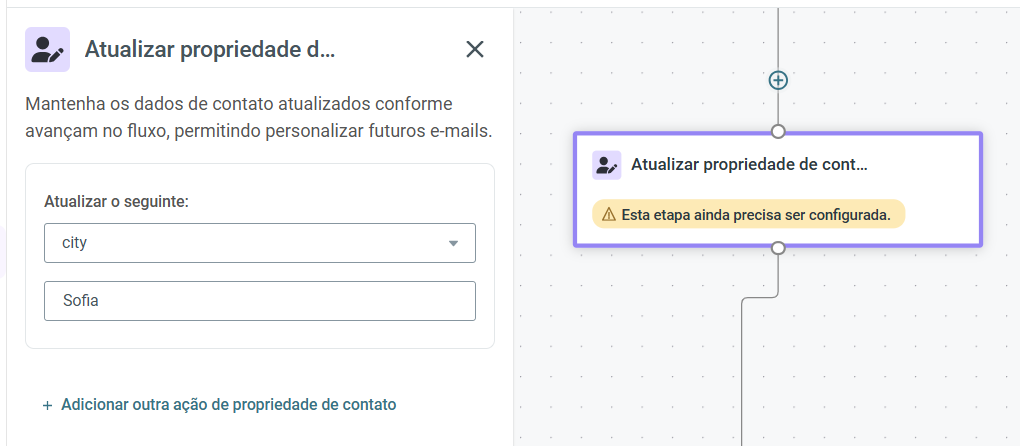Click the dropdown arrow in the city field
Image resolution: width=1020 pixels, height=446 pixels.
point(453,244)
